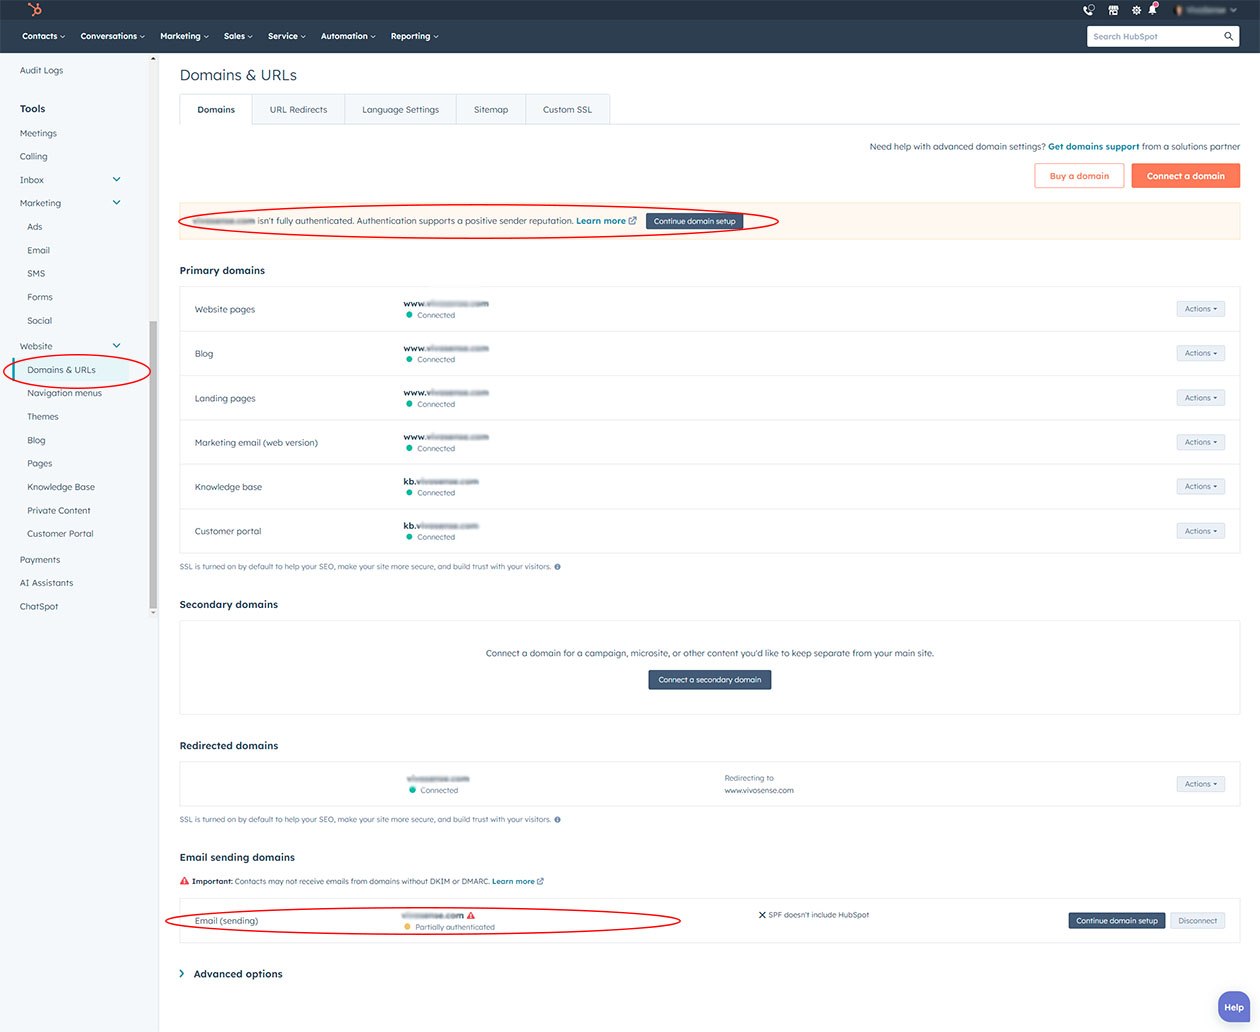The width and height of the screenshot is (1260, 1032).
Task: Click Connect a secondary domain
Action: pos(710,680)
